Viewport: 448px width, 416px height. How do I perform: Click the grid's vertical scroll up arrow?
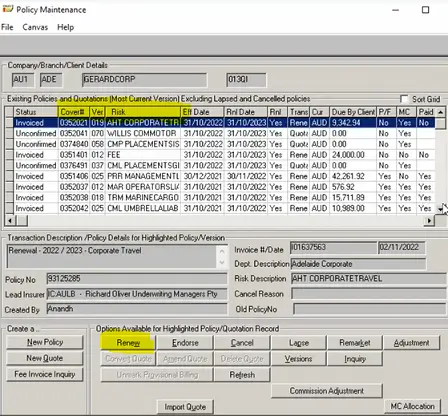[440, 112]
